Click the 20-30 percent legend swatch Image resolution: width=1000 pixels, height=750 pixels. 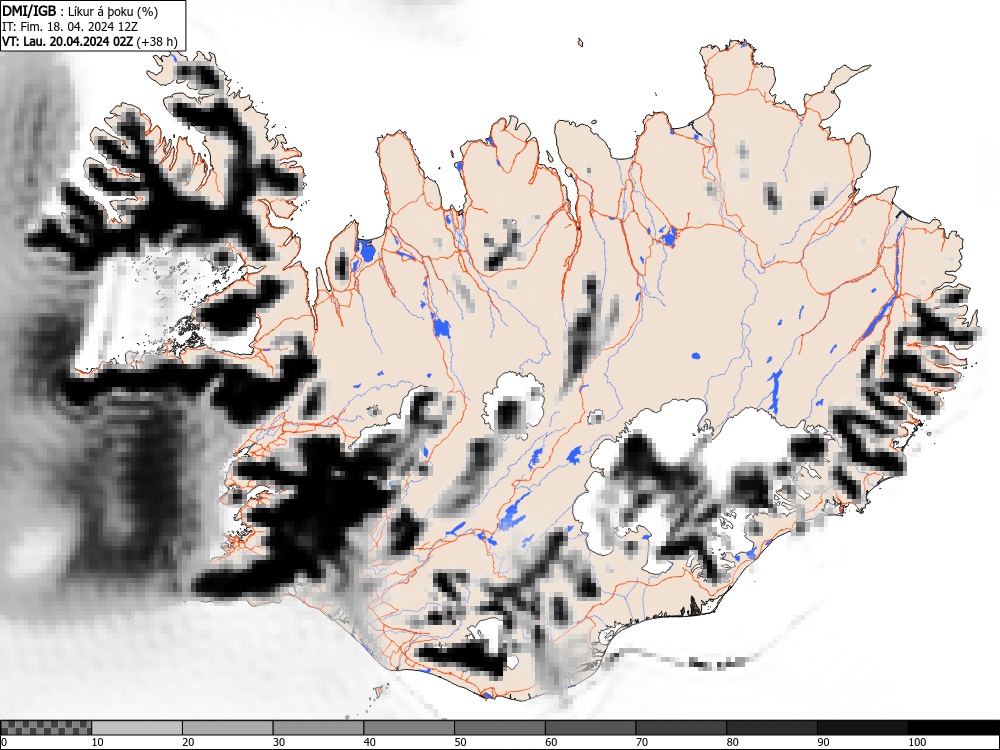tap(228, 728)
